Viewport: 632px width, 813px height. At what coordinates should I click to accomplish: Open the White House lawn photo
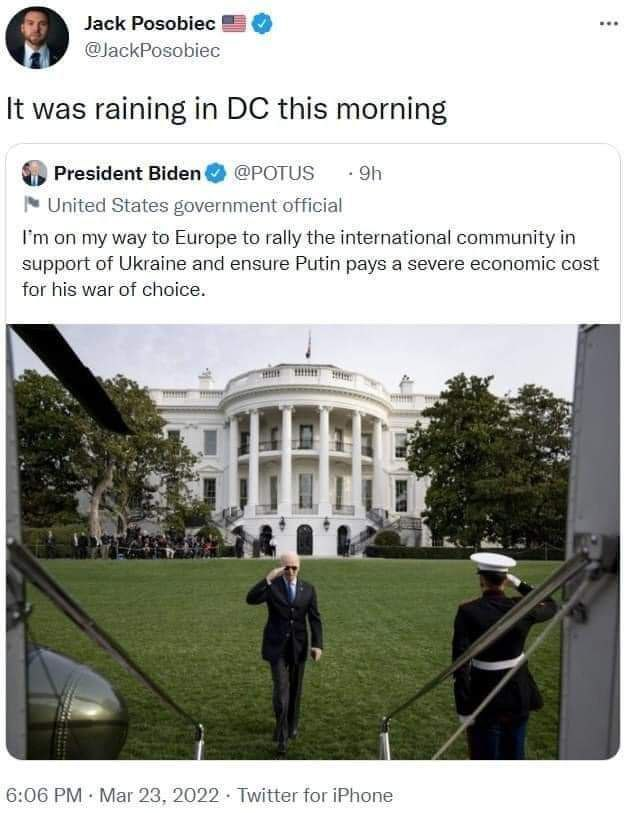pyautogui.click(x=313, y=542)
